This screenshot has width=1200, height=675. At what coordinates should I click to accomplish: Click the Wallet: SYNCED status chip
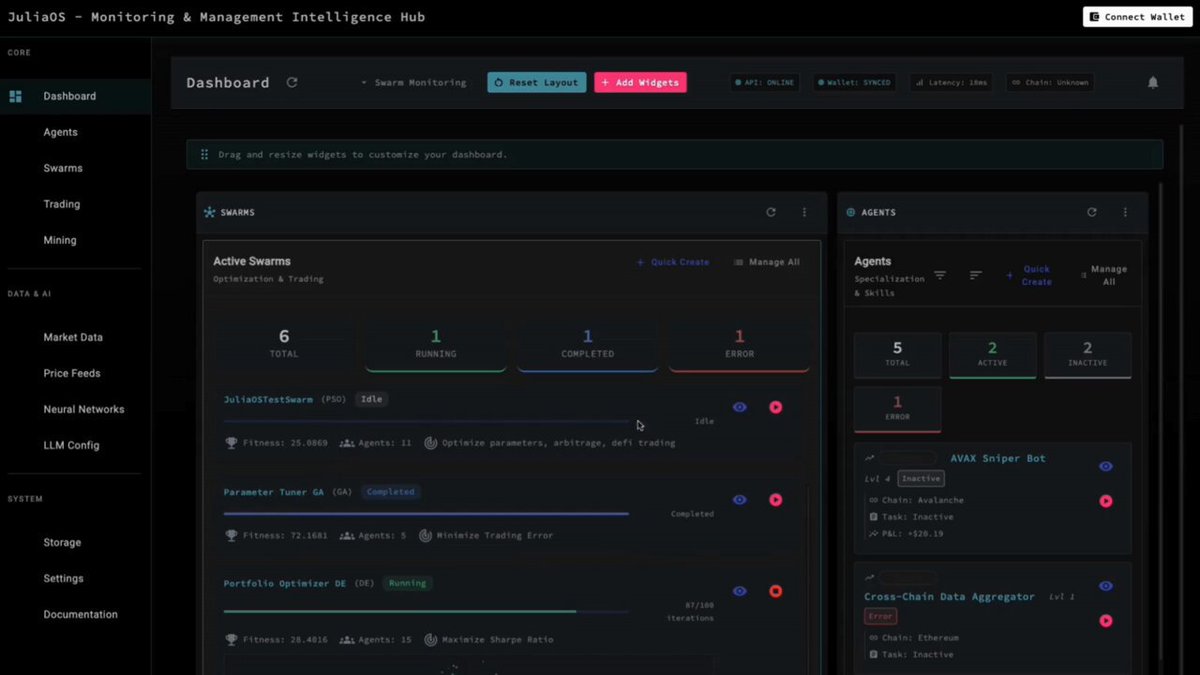coord(854,82)
